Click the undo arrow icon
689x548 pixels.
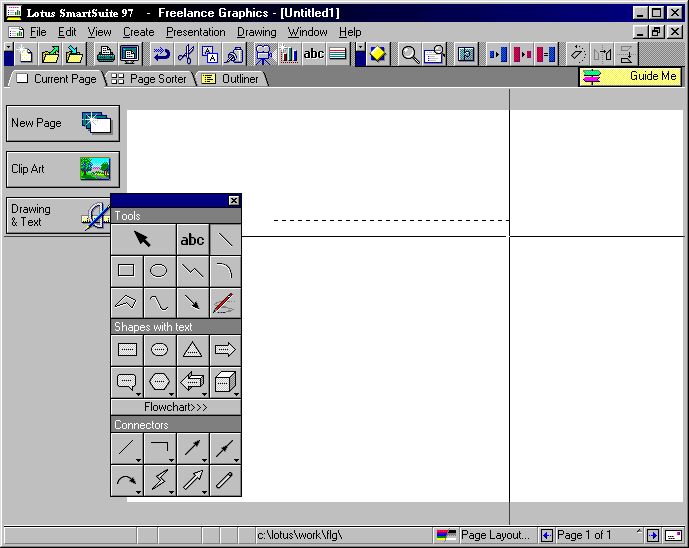[162, 54]
